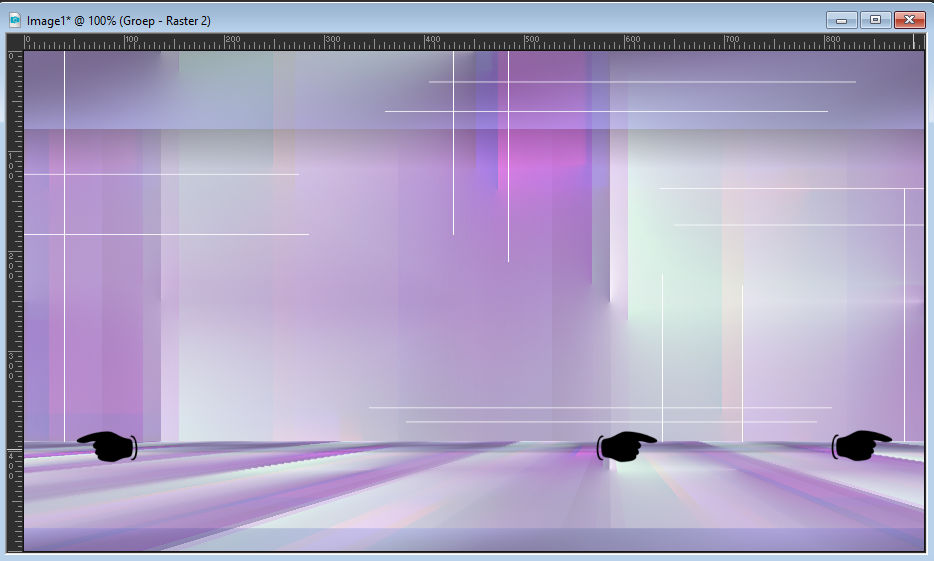Minimize the Image1 window

click(841, 20)
